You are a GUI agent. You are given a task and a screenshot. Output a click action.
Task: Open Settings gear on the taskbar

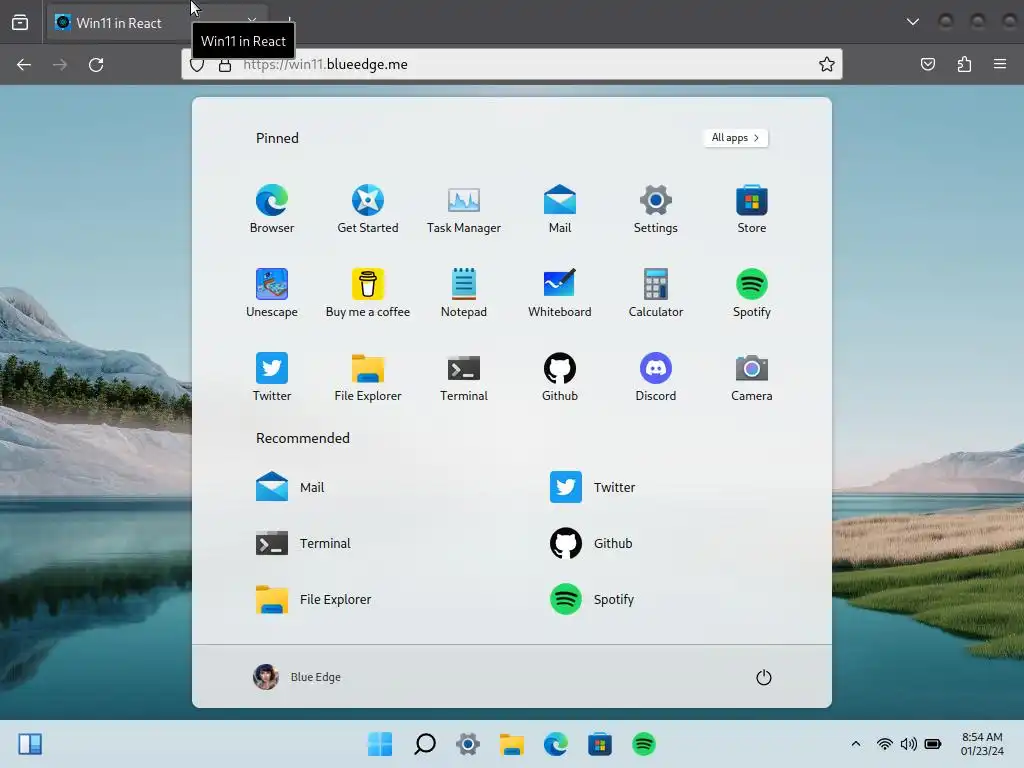pyautogui.click(x=468, y=744)
